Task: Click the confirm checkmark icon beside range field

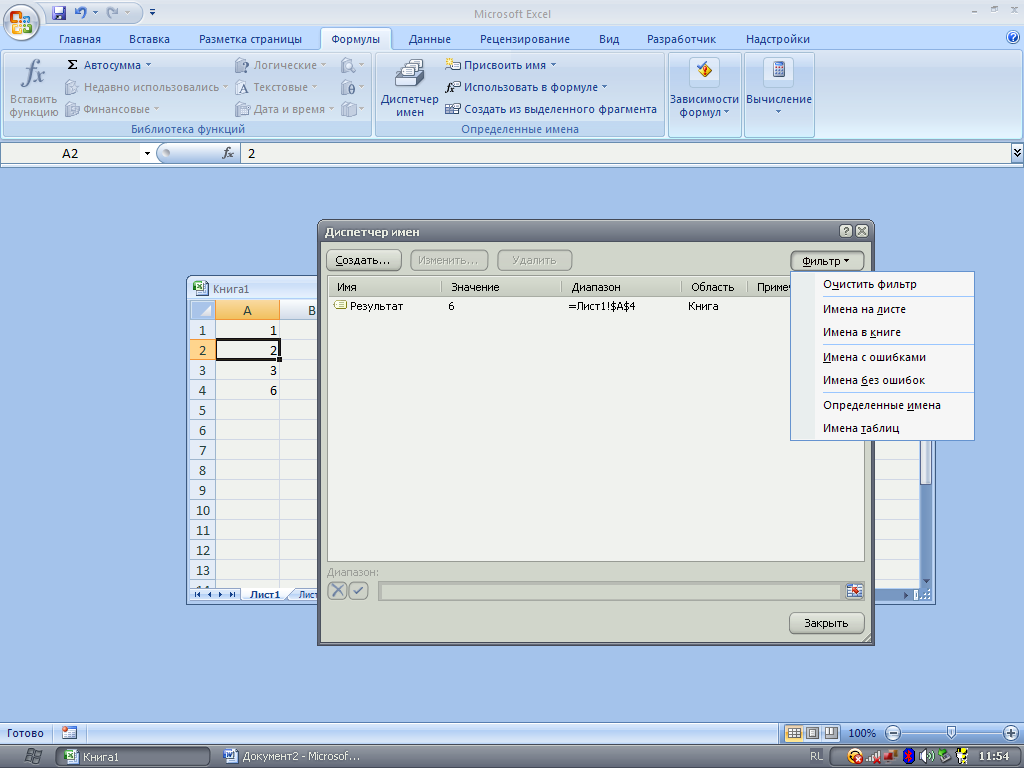Action: (359, 591)
